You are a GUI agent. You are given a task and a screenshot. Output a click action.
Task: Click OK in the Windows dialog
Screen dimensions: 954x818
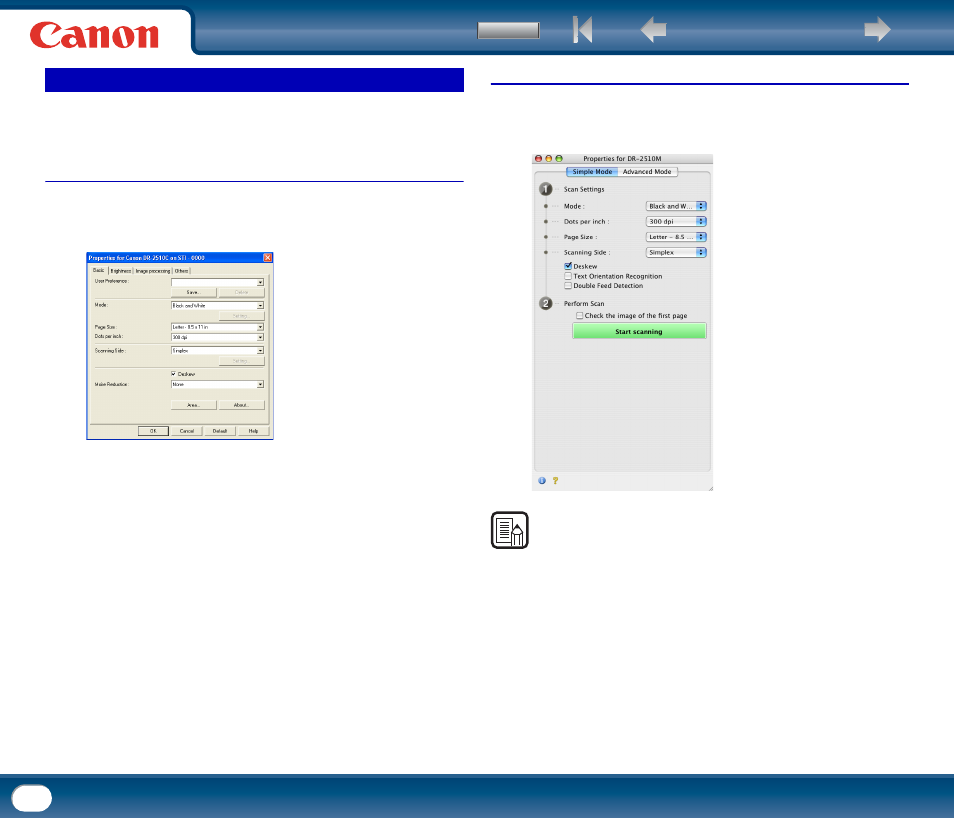point(153,431)
